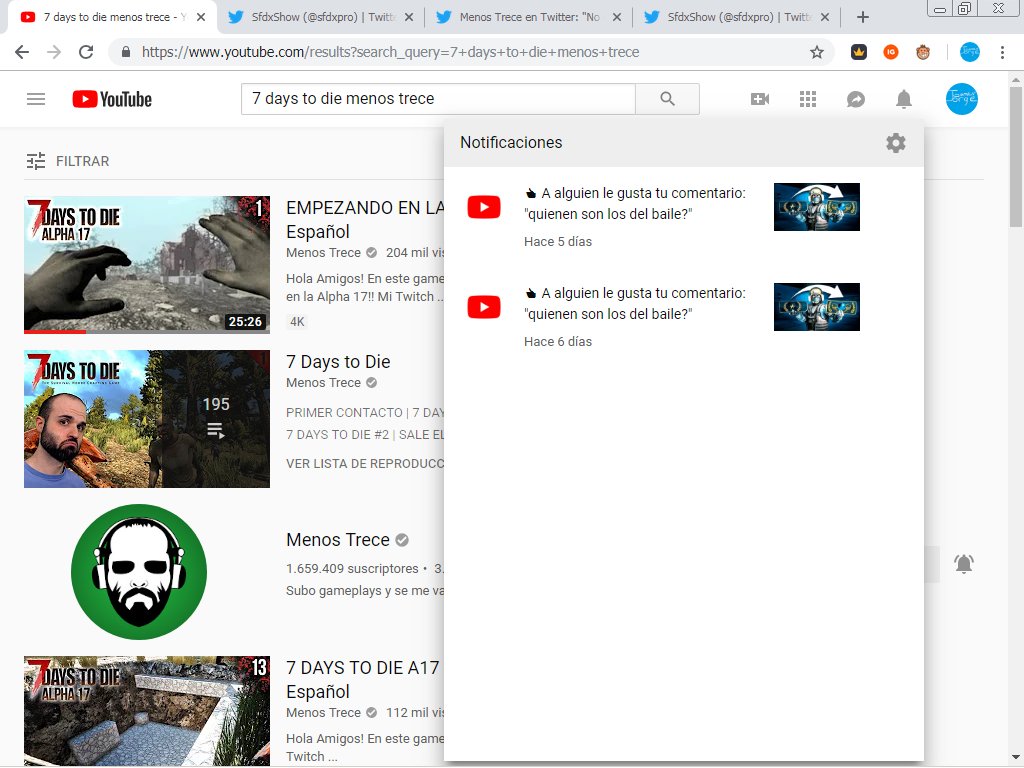Switch to the YouTube 7 days to die tab

click(111, 17)
